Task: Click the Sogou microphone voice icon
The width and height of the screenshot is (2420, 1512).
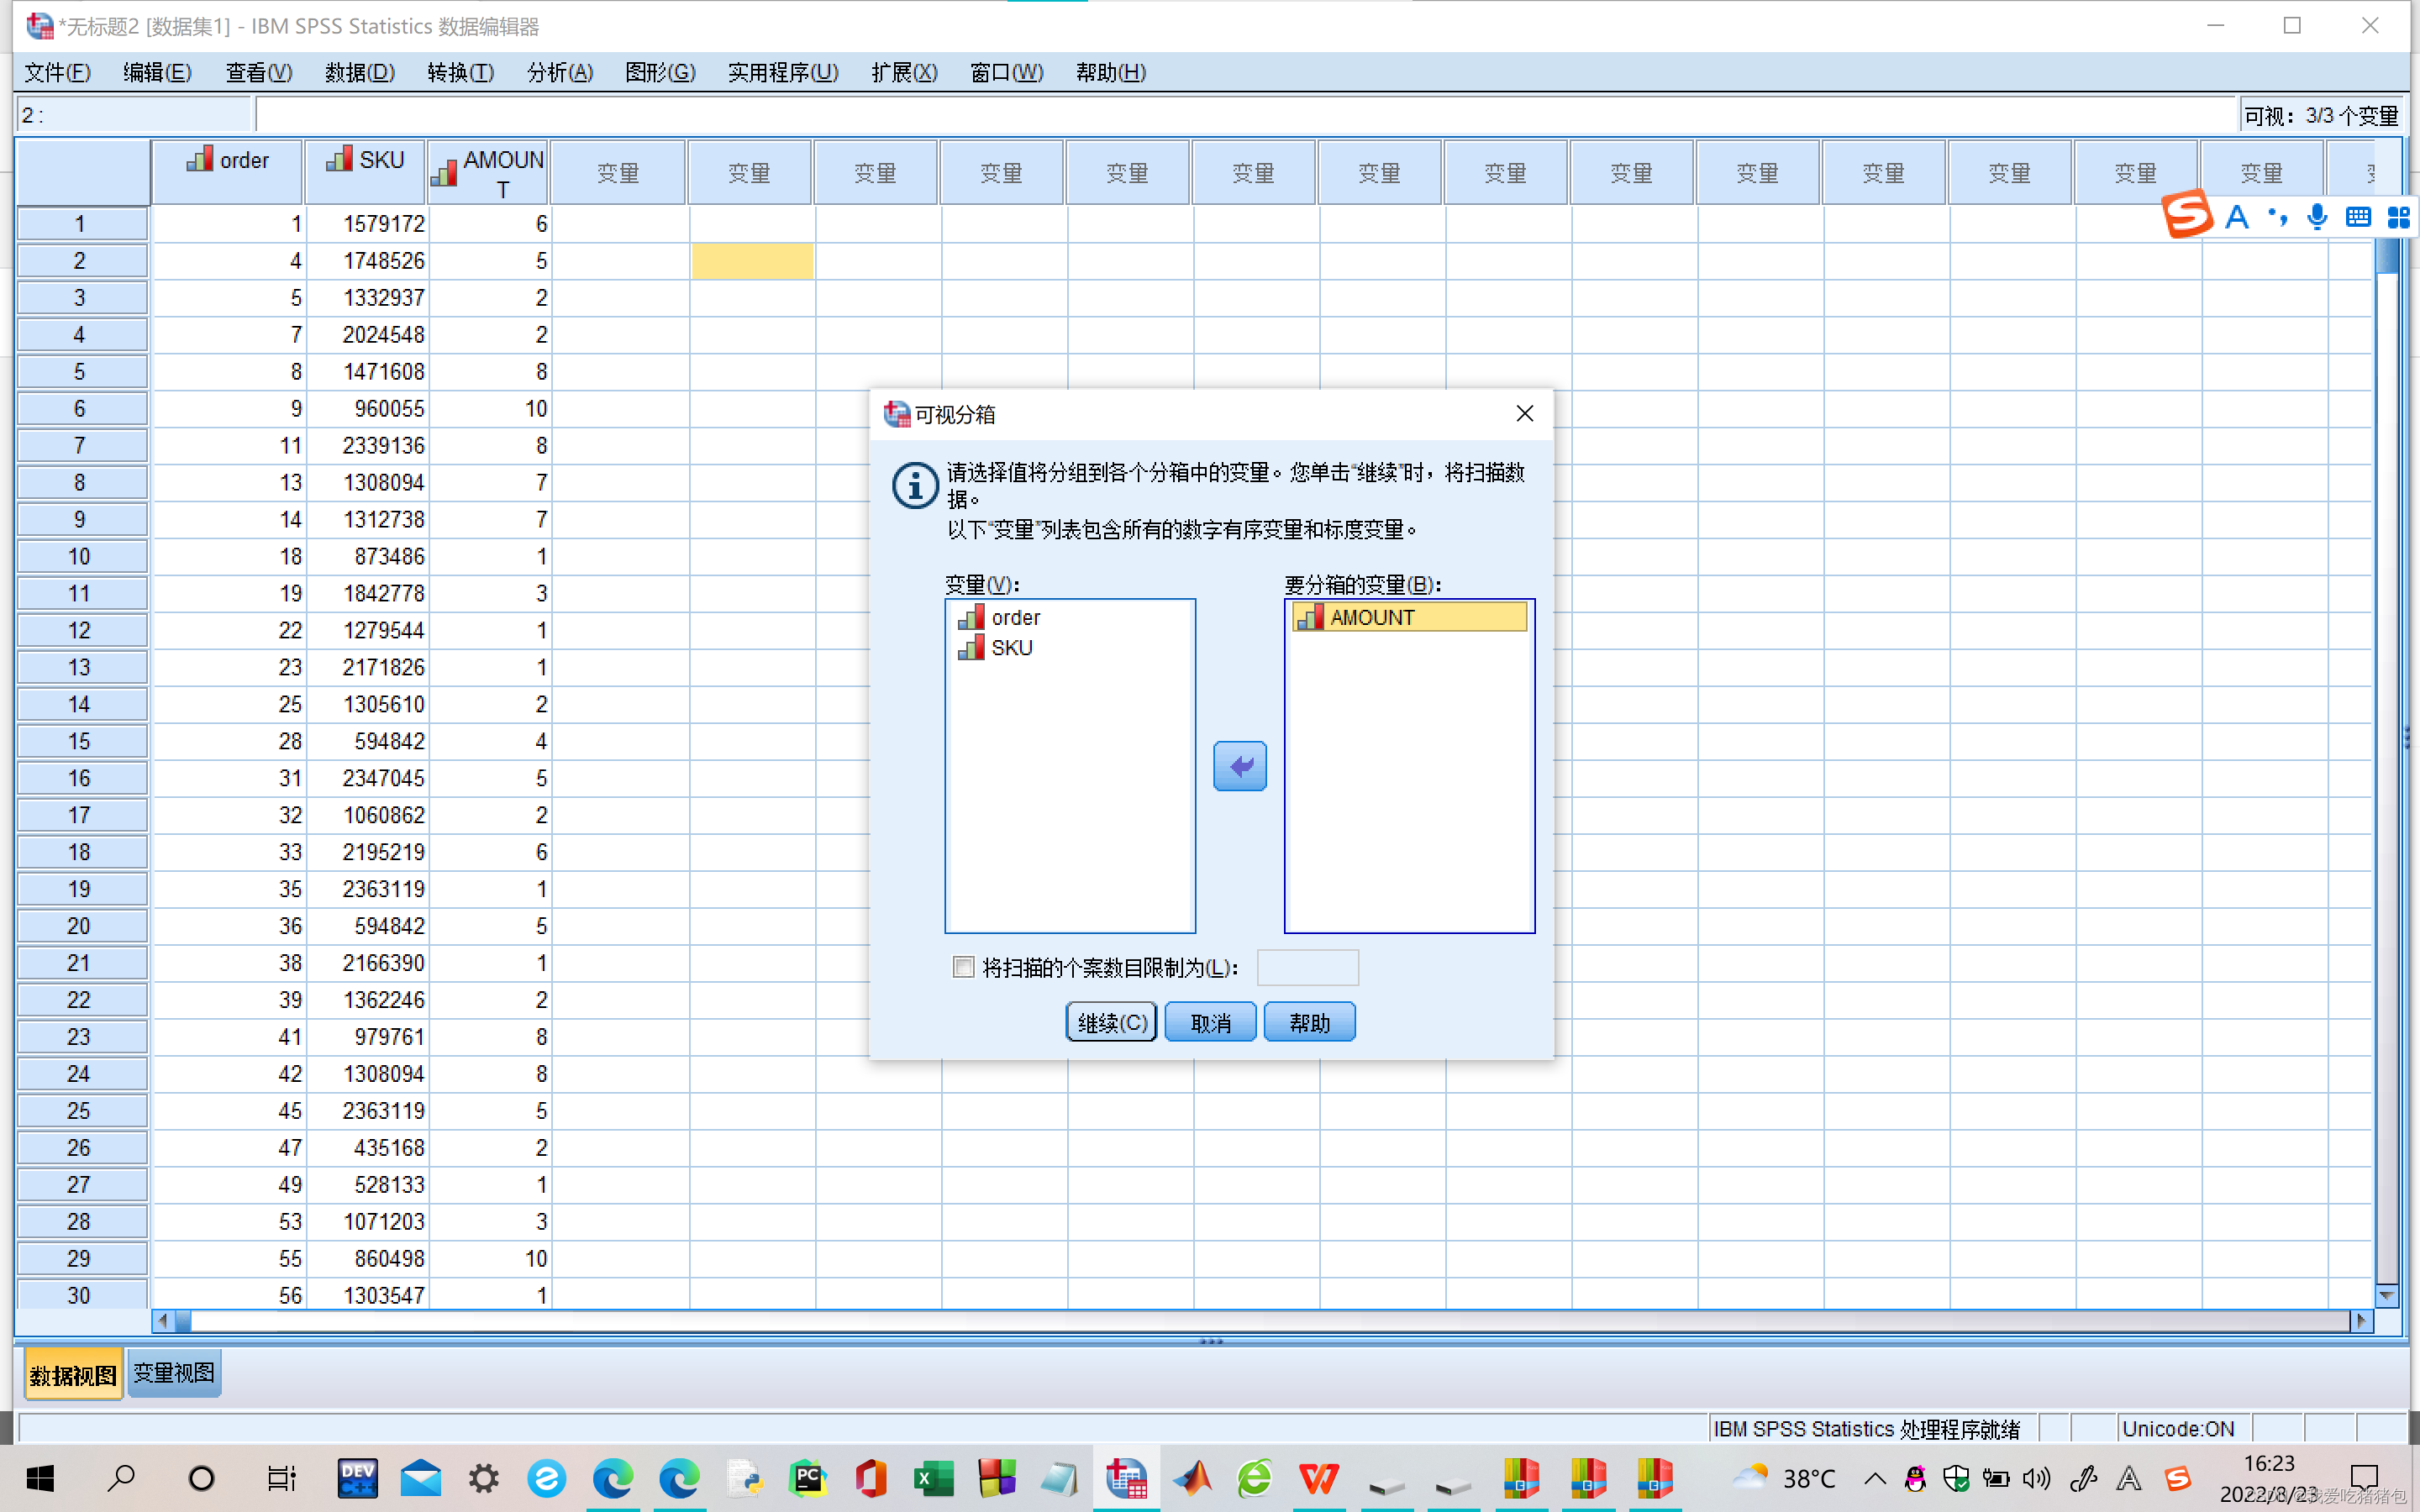Action: tap(2316, 216)
